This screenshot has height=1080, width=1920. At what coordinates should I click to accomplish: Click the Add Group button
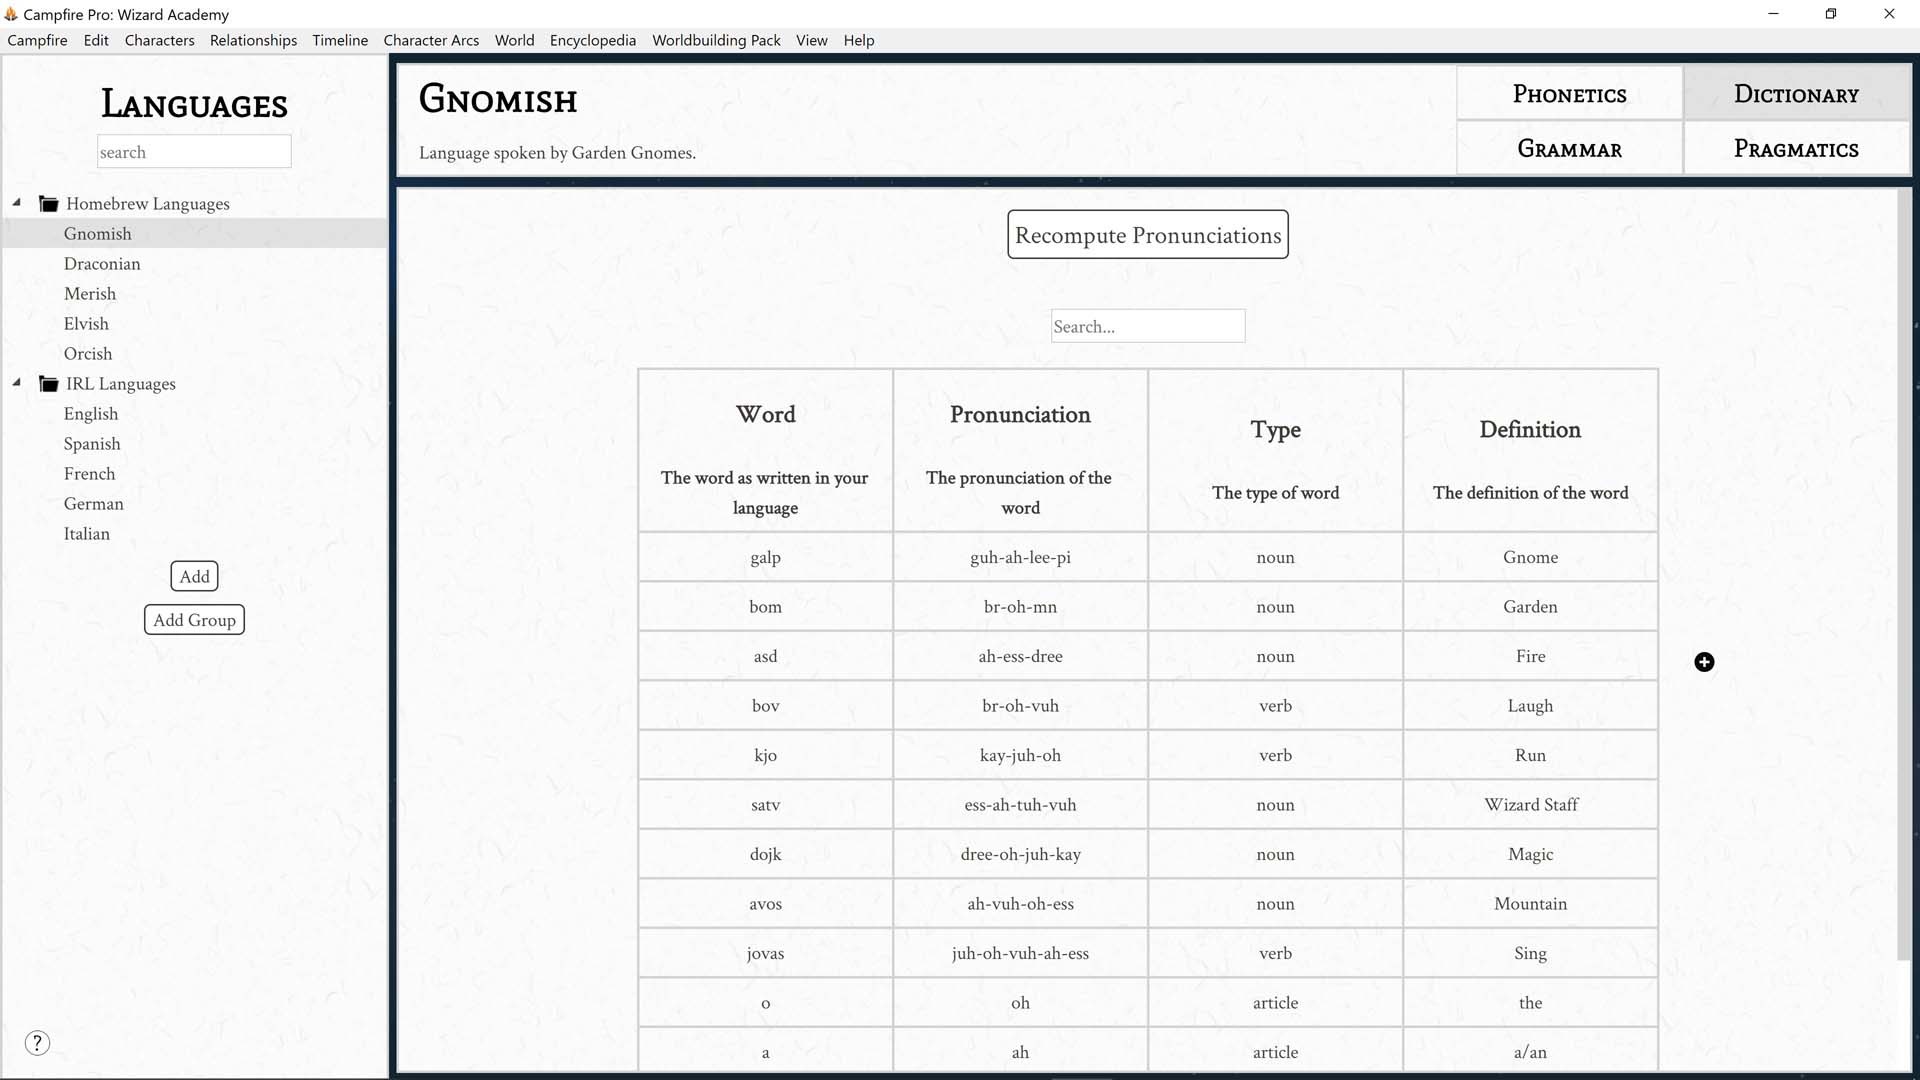(x=194, y=619)
